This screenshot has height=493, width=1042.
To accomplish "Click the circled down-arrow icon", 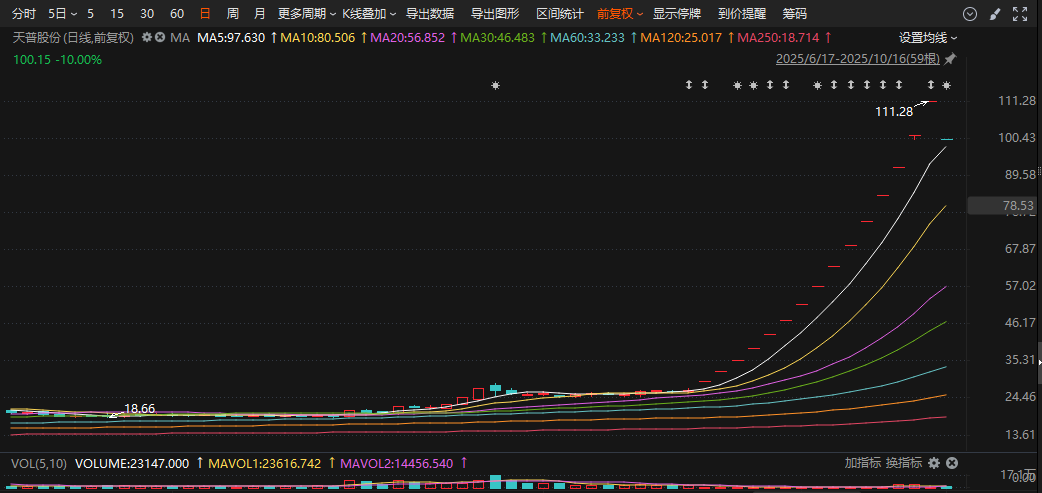I will coord(969,14).
